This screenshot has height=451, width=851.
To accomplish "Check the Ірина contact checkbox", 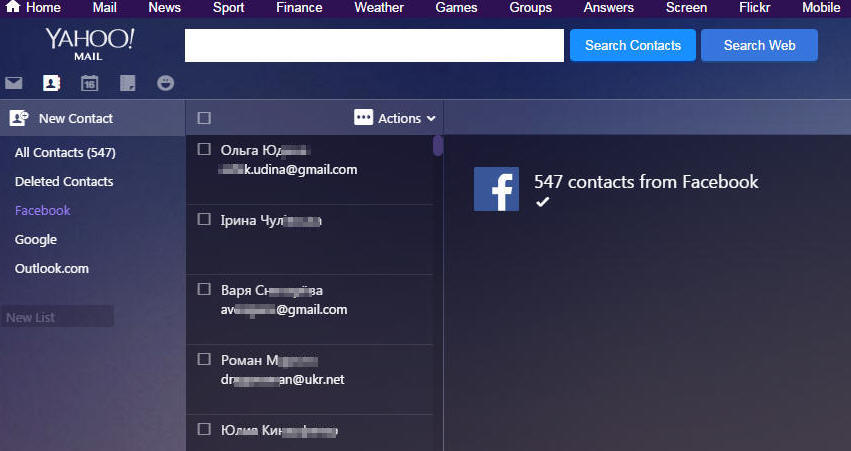I will [204, 219].
